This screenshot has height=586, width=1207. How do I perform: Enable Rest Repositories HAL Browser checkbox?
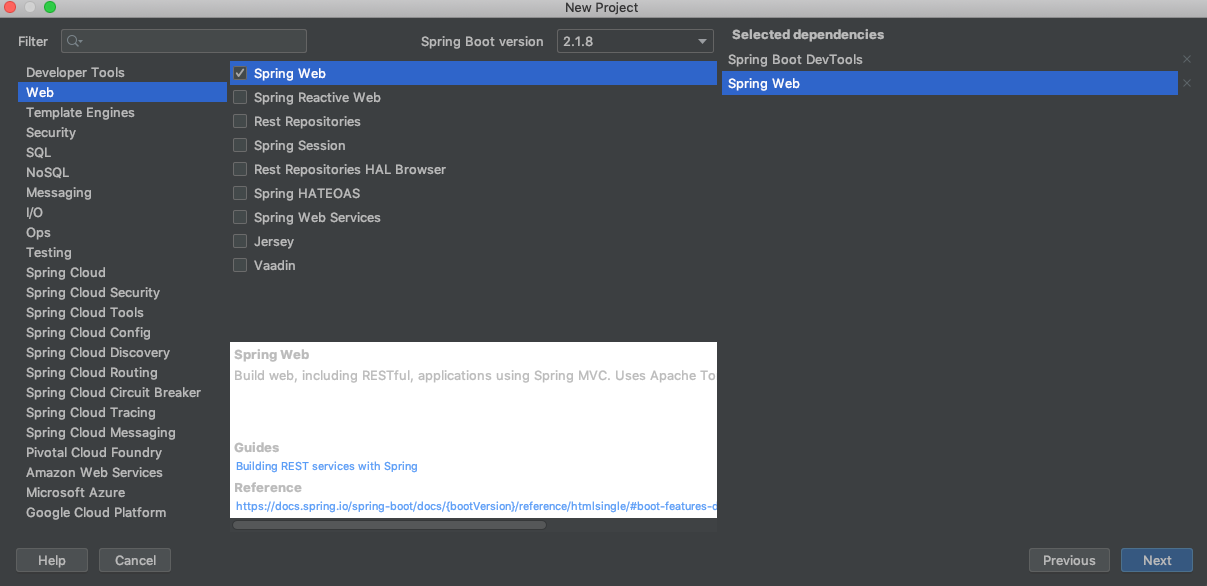[240, 169]
